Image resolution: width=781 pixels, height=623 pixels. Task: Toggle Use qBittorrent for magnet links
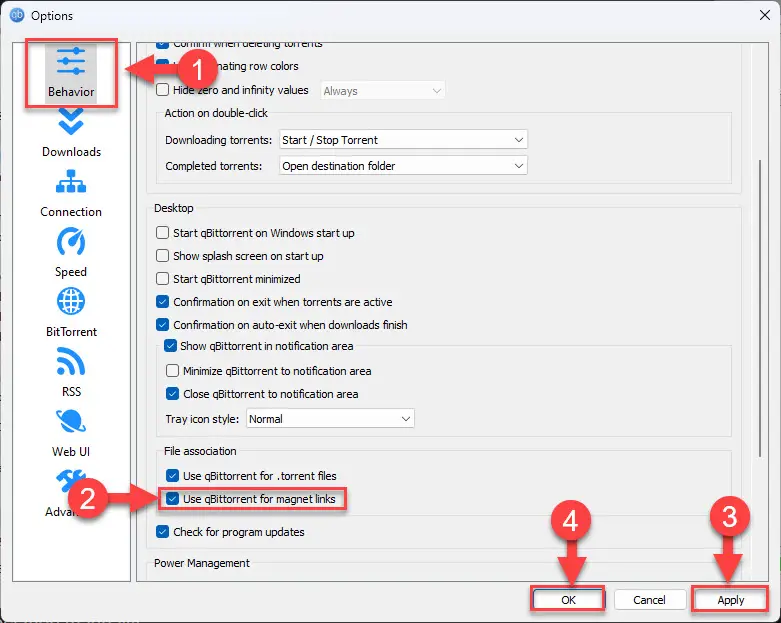[172, 498]
